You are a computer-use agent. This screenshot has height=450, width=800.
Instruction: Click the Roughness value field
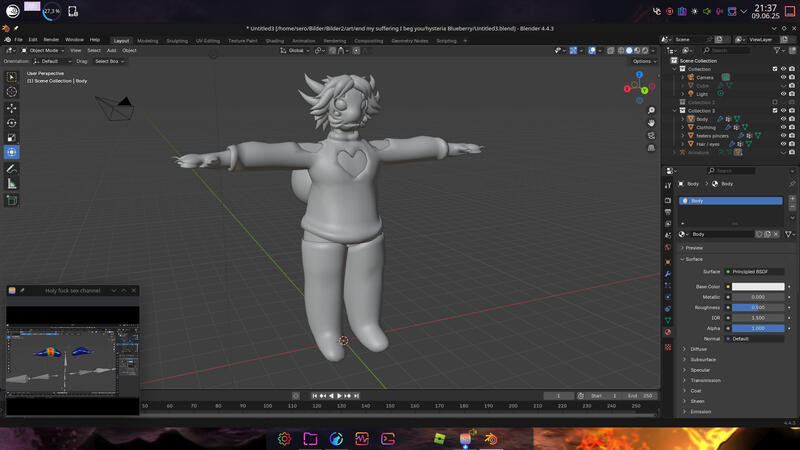pyautogui.click(x=758, y=307)
